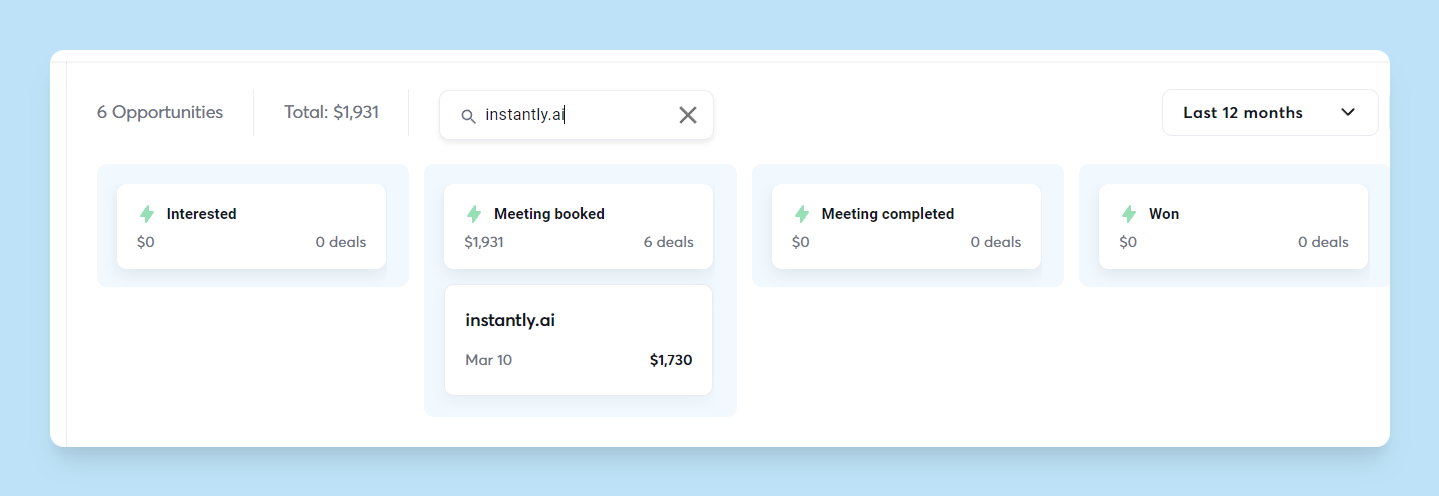Click lightning icon beside Meeting booked
Image resolution: width=1439 pixels, height=496 pixels.
(474, 214)
